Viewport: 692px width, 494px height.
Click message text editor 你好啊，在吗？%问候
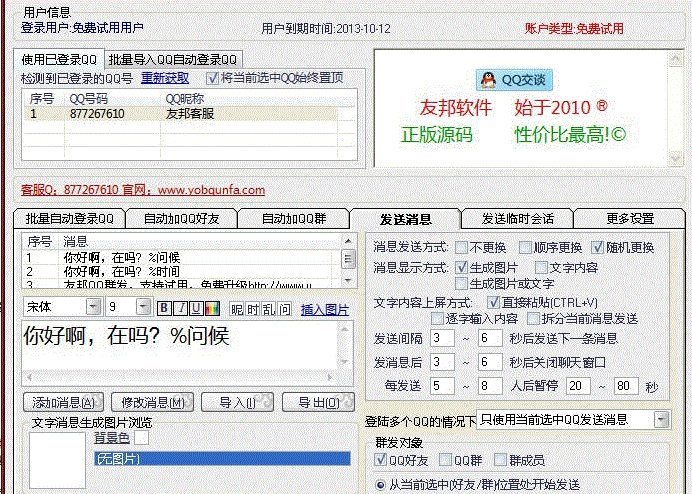tap(180, 345)
